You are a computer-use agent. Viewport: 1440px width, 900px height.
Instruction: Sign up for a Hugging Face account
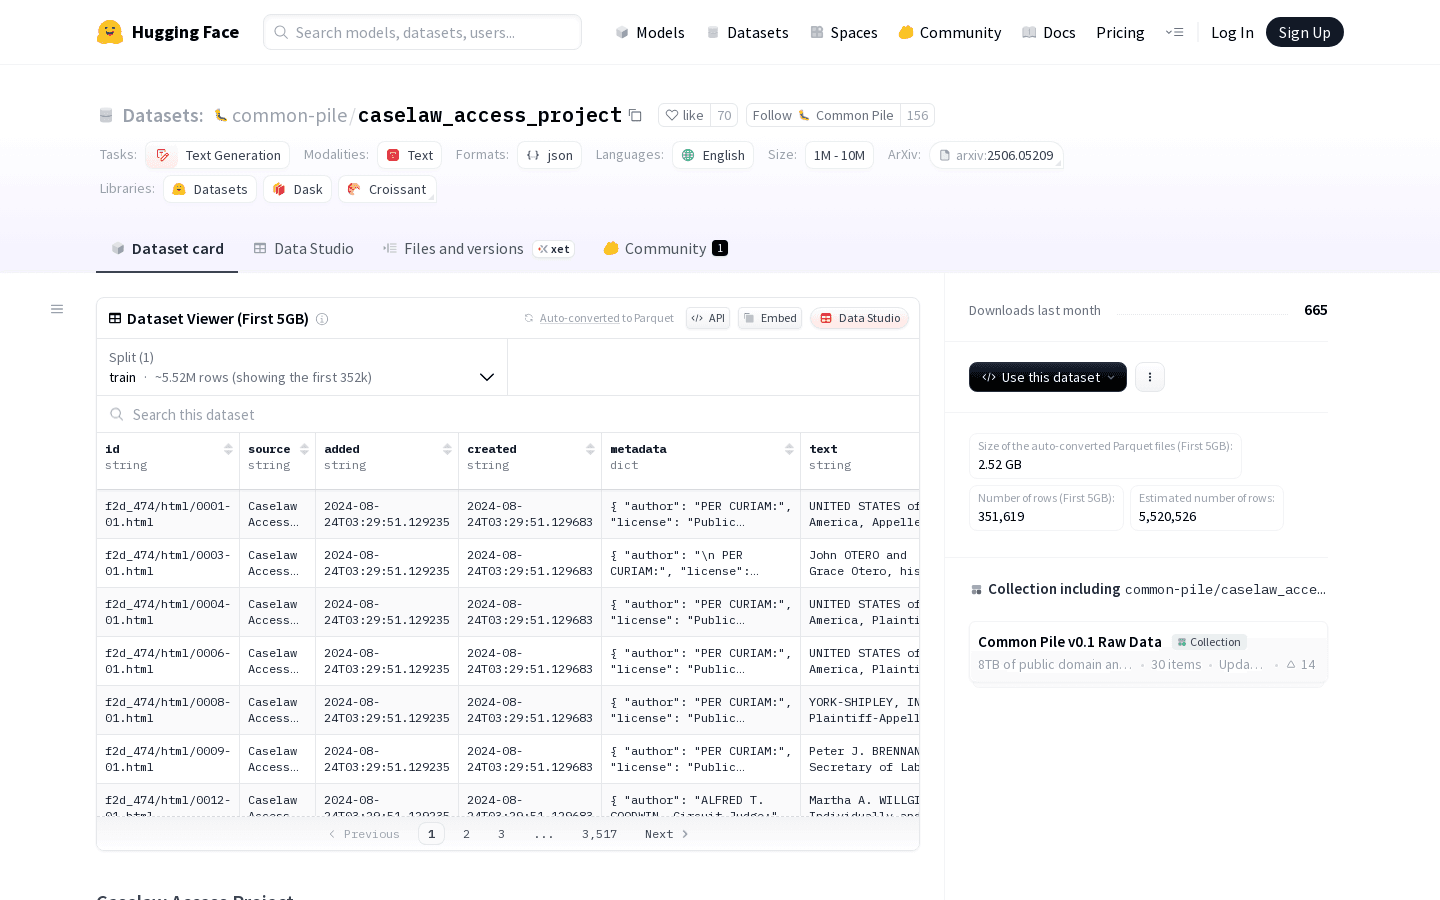(x=1304, y=31)
